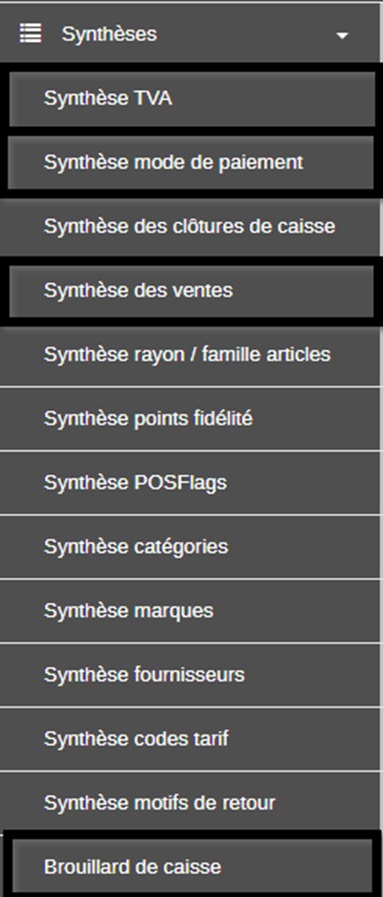Click the Synthèses section header
The width and height of the screenshot is (383, 897).
pyautogui.click(x=190, y=33)
